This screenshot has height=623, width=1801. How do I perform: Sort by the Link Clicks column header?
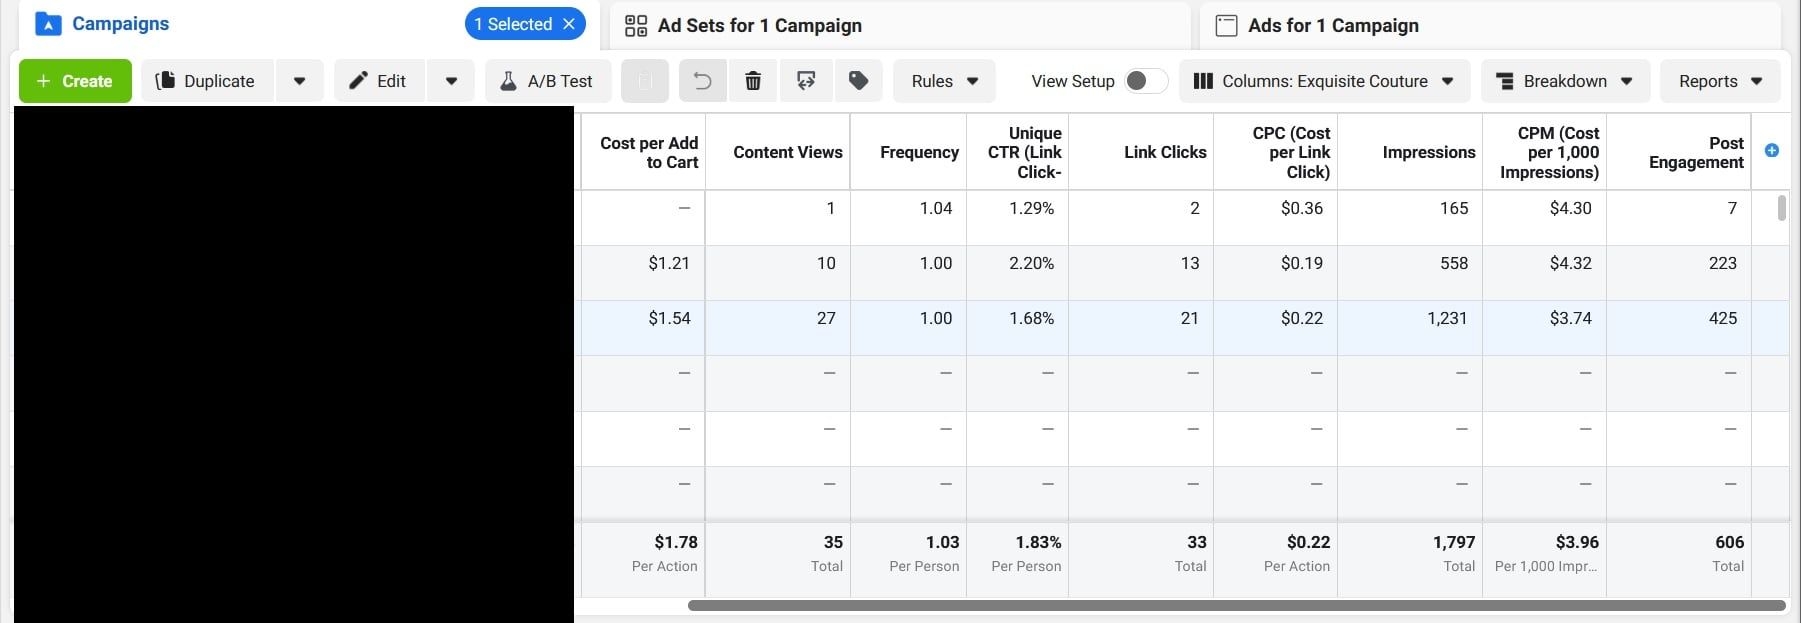[x=1164, y=152]
